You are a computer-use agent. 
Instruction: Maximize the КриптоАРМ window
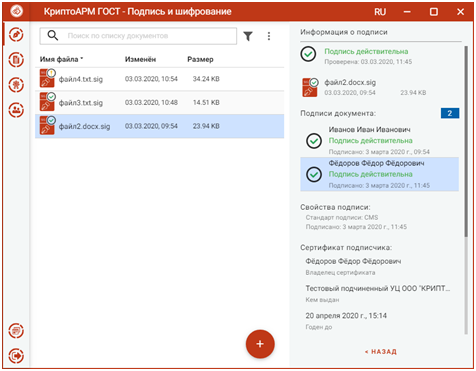click(434, 12)
